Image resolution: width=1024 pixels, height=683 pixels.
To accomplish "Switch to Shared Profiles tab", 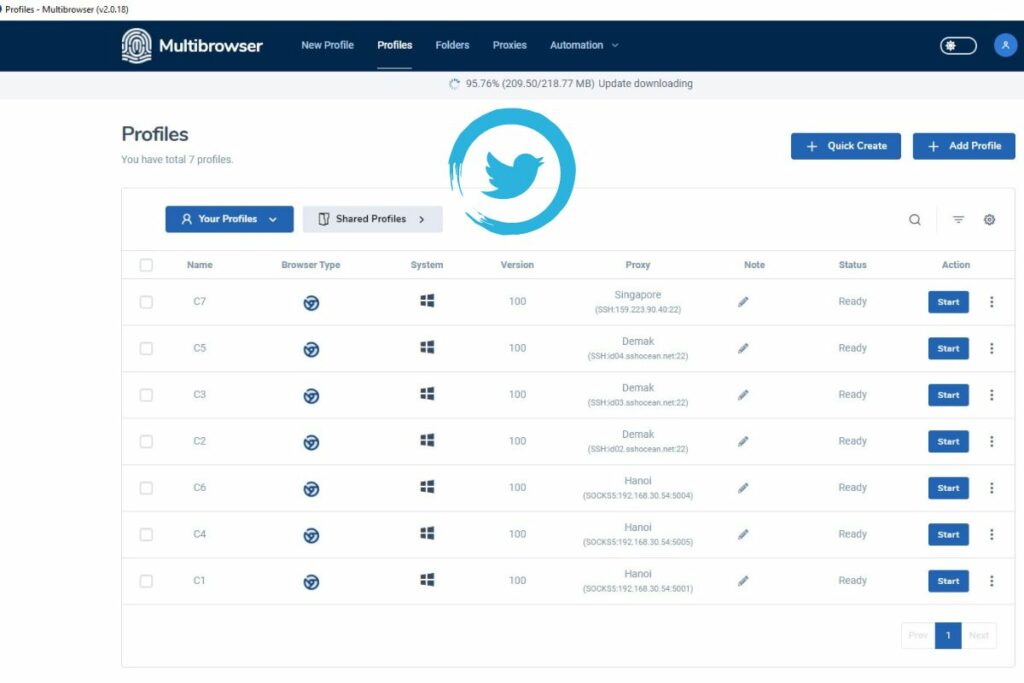I will (x=372, y=219).
